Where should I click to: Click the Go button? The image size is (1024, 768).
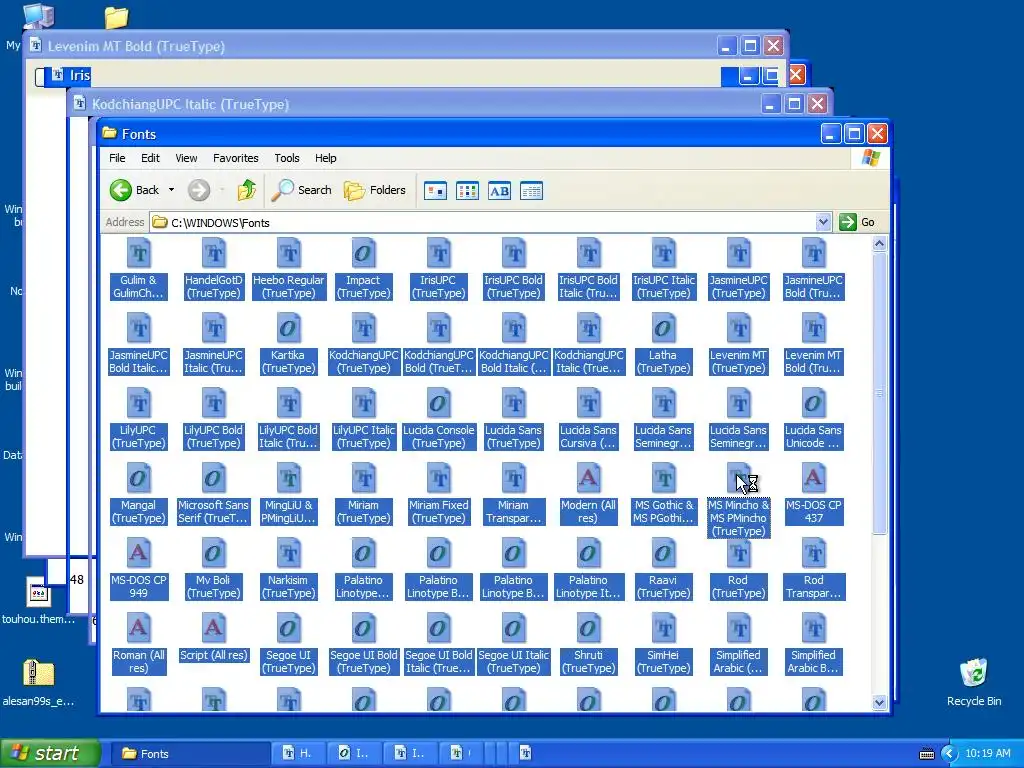click(857, 222)
